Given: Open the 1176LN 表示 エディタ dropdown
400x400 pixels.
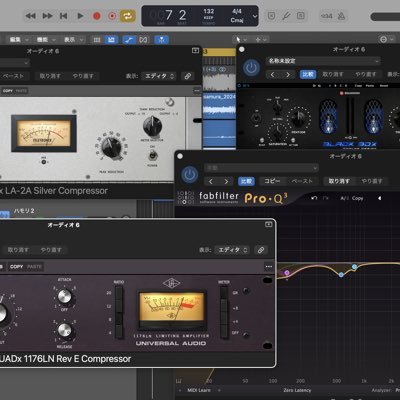Looking at the screenshot, I should 232,250.
